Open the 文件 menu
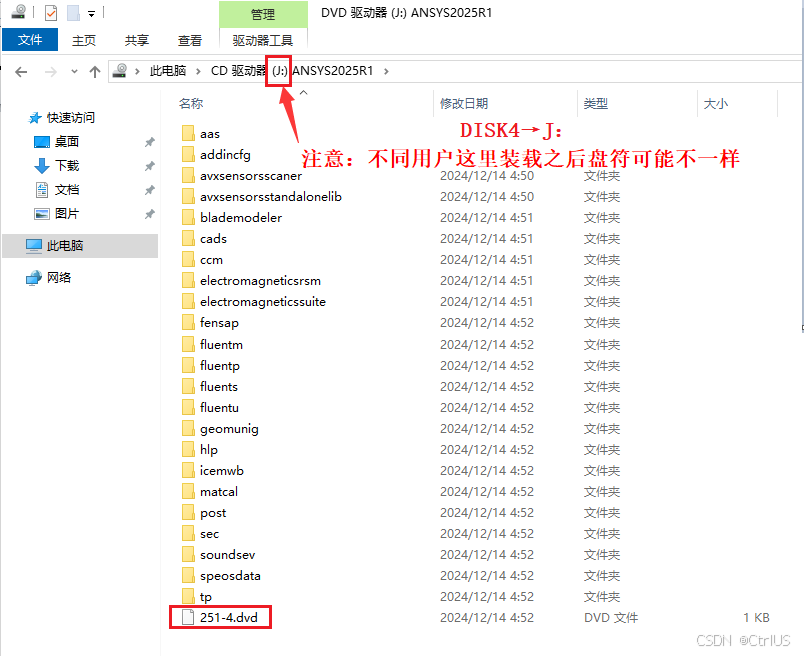 point(30,40)
